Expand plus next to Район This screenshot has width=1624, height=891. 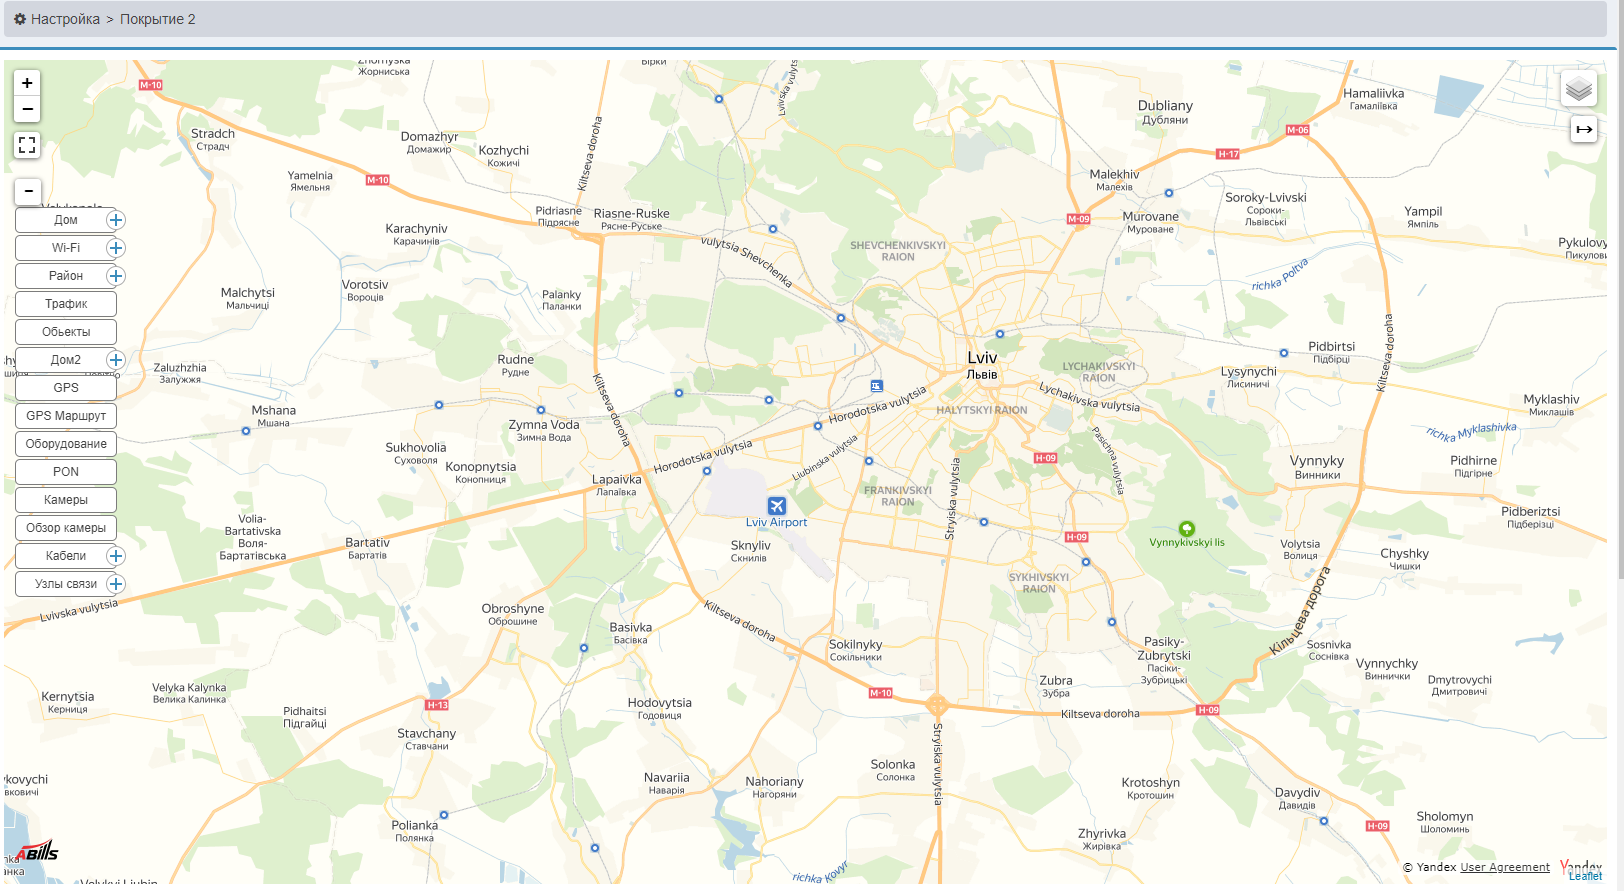116,276
